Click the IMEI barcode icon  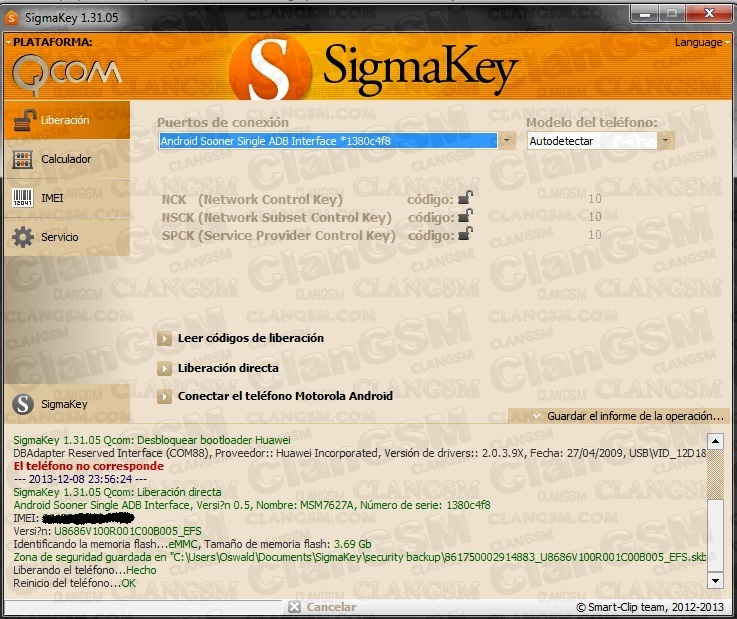pyautogui.click(x=23, y=198)
